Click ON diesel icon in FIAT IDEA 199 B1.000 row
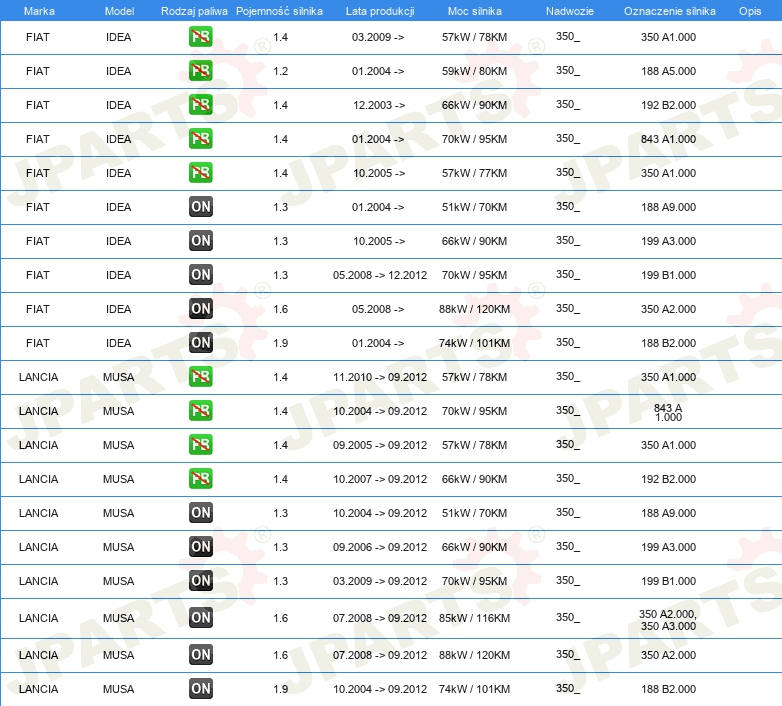782x706 pixels. (x=200, y=274)
